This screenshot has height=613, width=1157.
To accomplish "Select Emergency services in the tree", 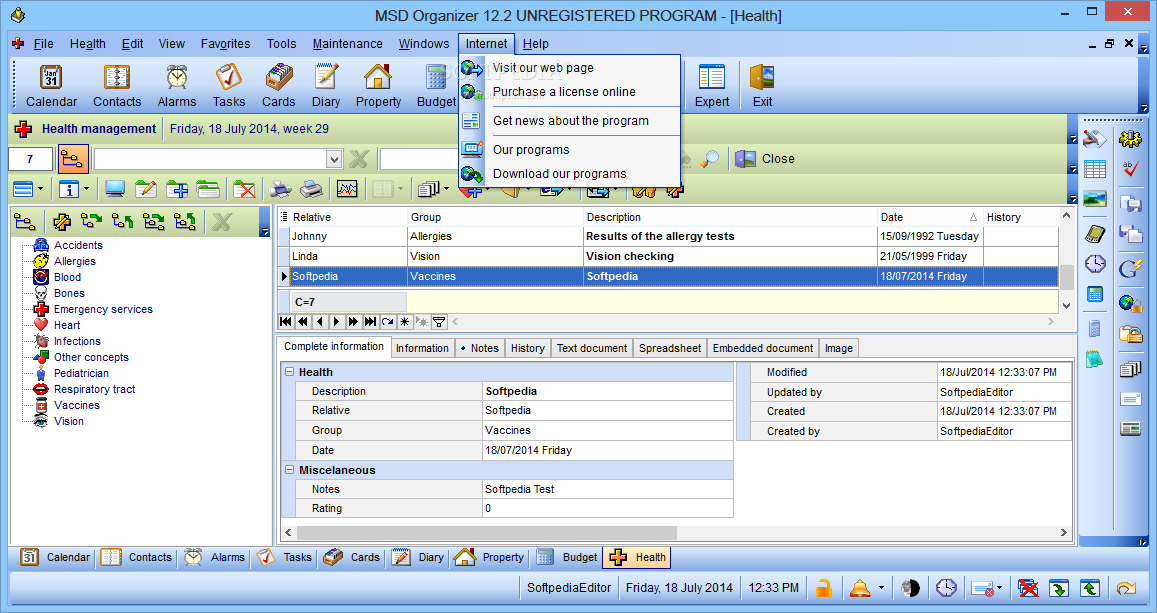I will coord(103,309).
